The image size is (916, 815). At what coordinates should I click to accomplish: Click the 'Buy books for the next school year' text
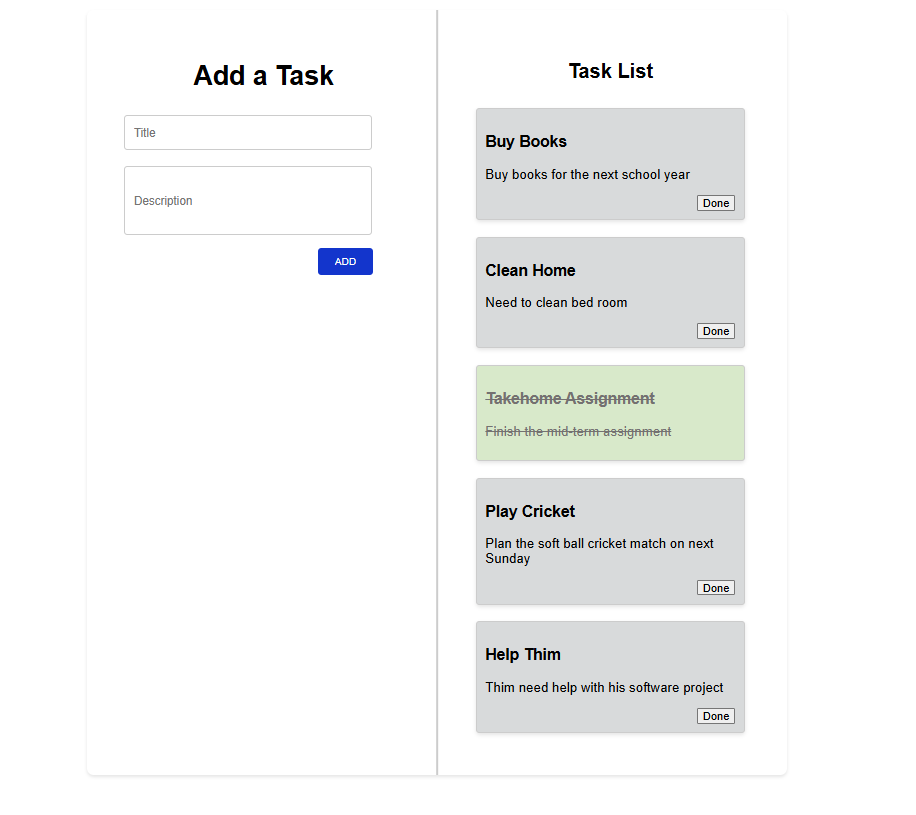587,175
